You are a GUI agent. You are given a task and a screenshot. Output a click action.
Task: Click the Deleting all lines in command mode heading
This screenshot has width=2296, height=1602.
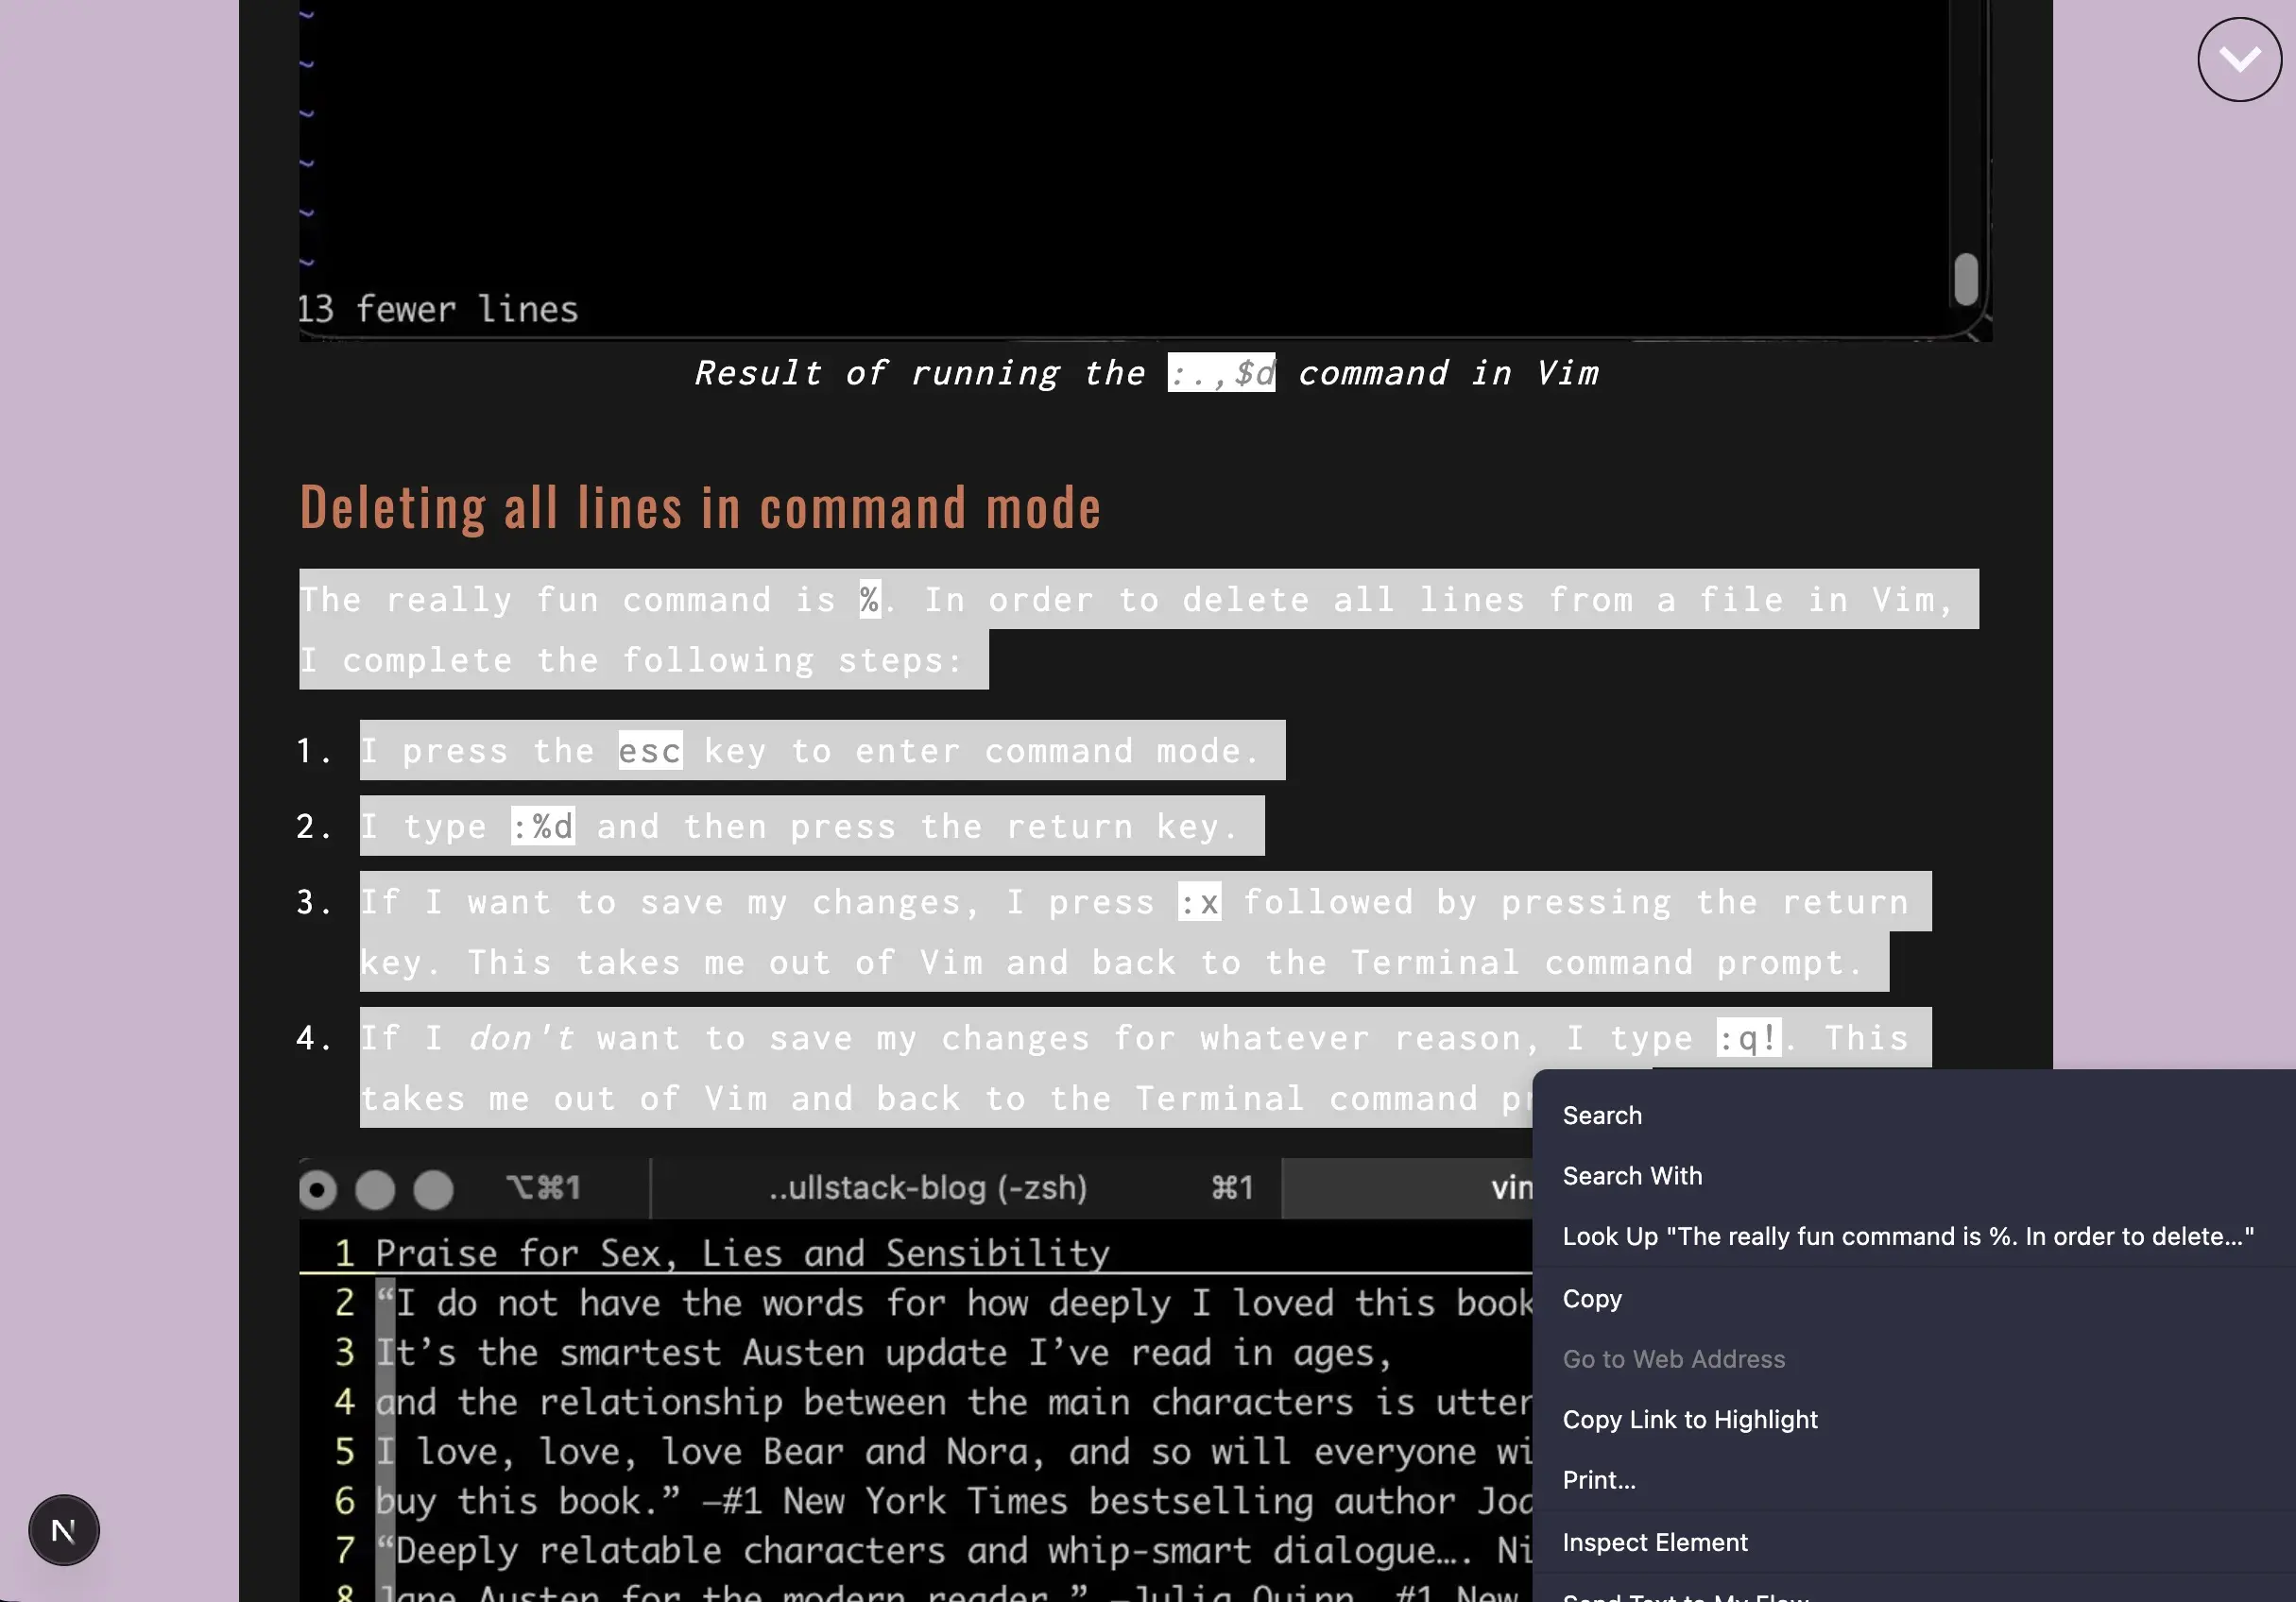[700, 507]
